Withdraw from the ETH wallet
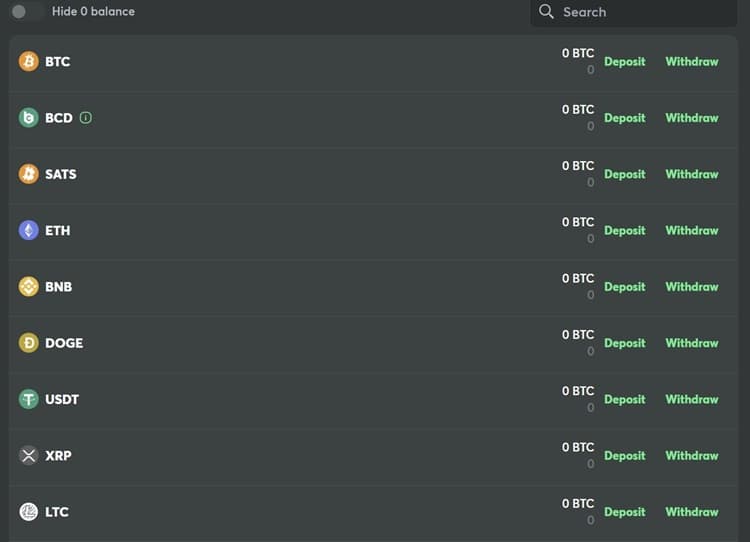Image resolution: width=750 pixels, height=542 pixels. coord(692,230)
